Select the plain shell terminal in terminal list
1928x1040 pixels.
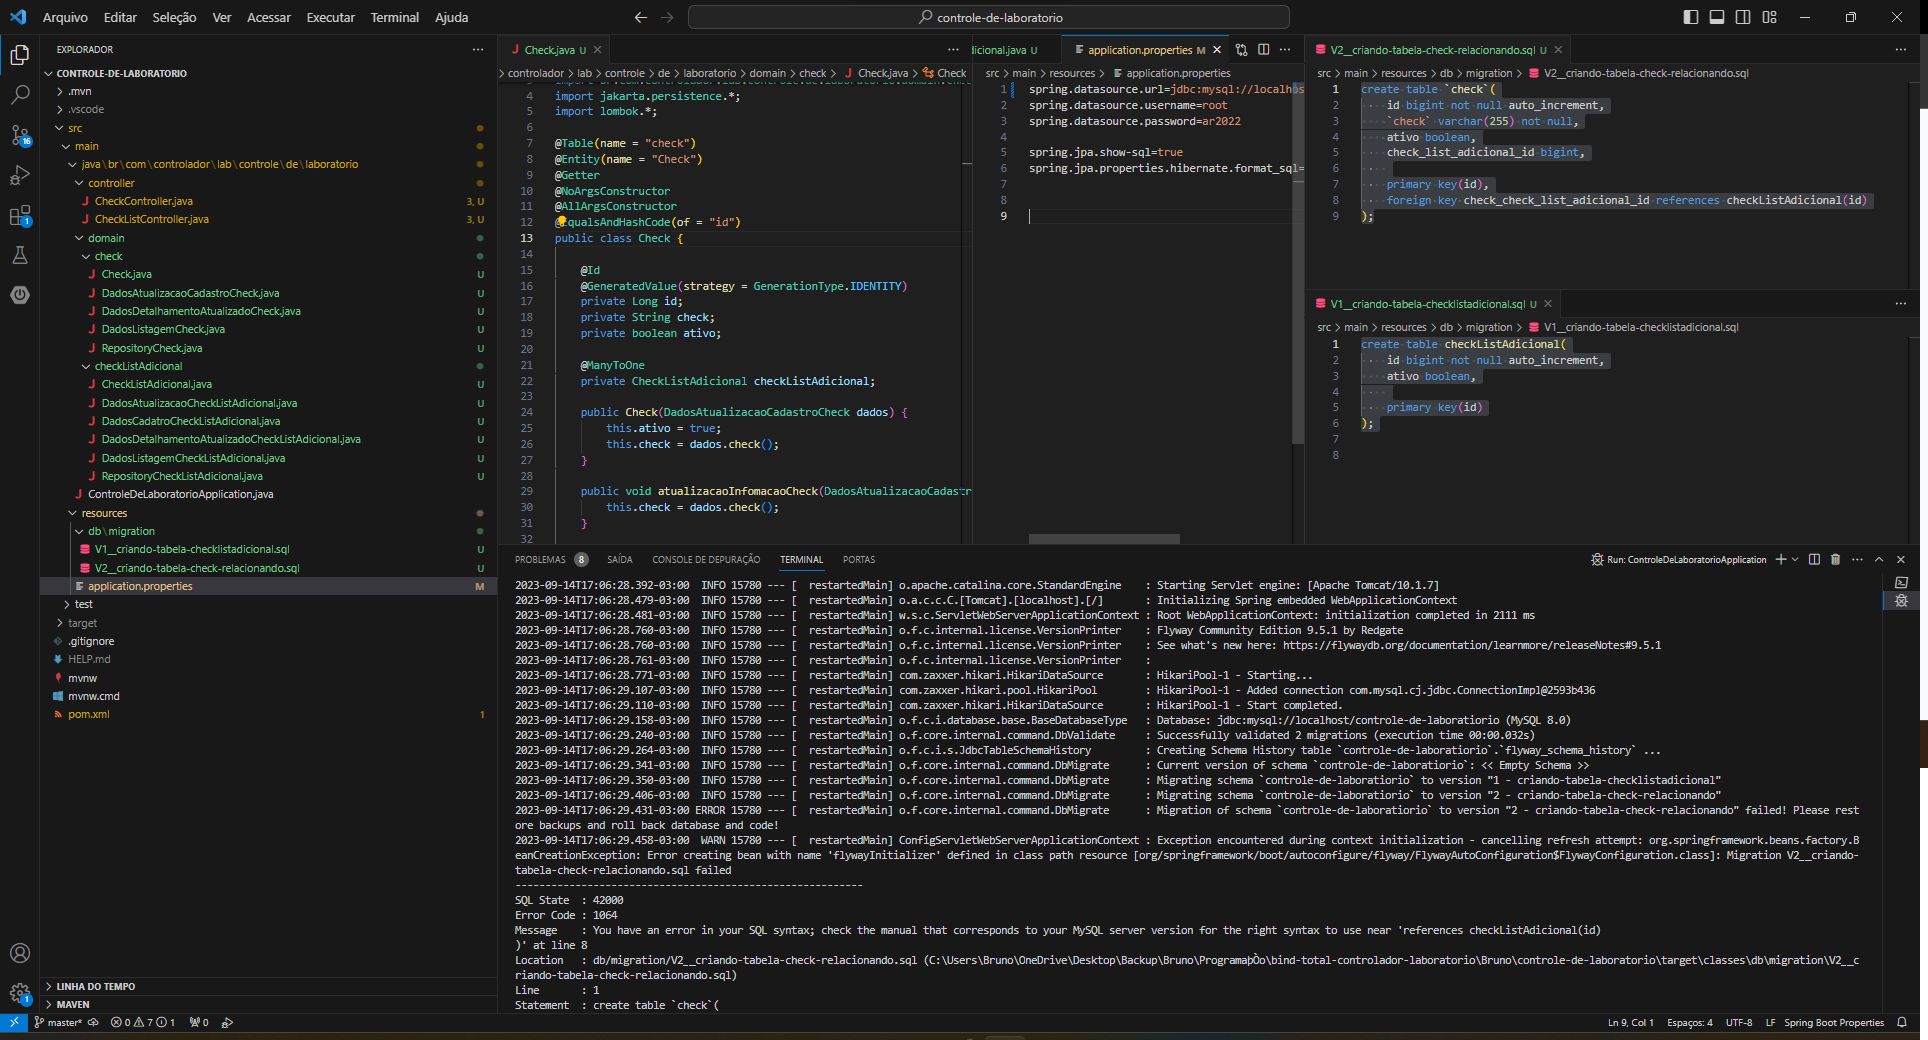(1901, 582)
